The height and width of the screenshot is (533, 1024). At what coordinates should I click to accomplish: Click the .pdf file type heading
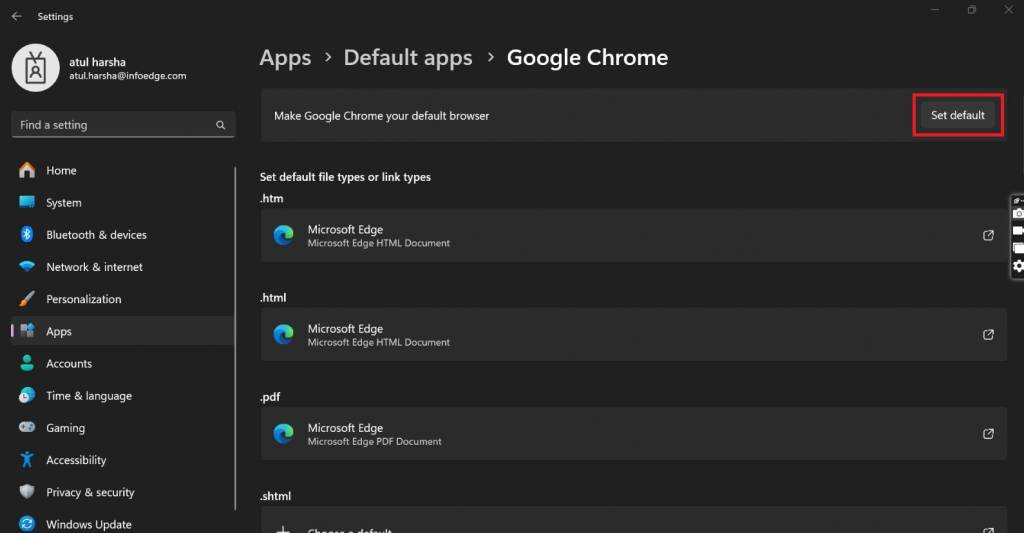click(270, 397)
